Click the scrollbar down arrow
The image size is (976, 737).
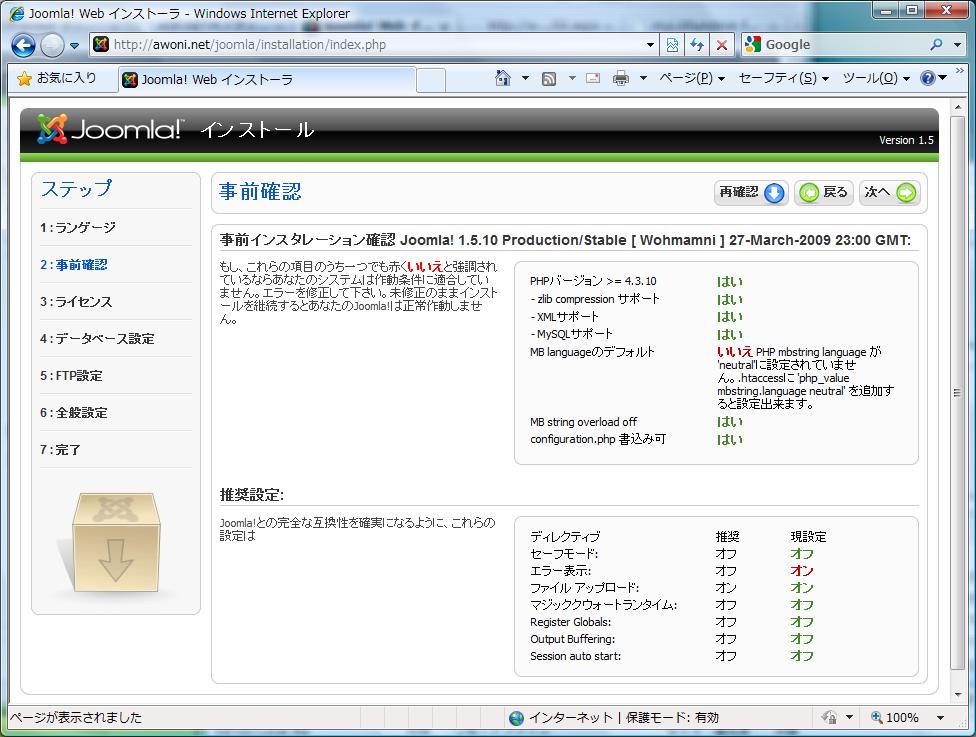click(957, 695)
